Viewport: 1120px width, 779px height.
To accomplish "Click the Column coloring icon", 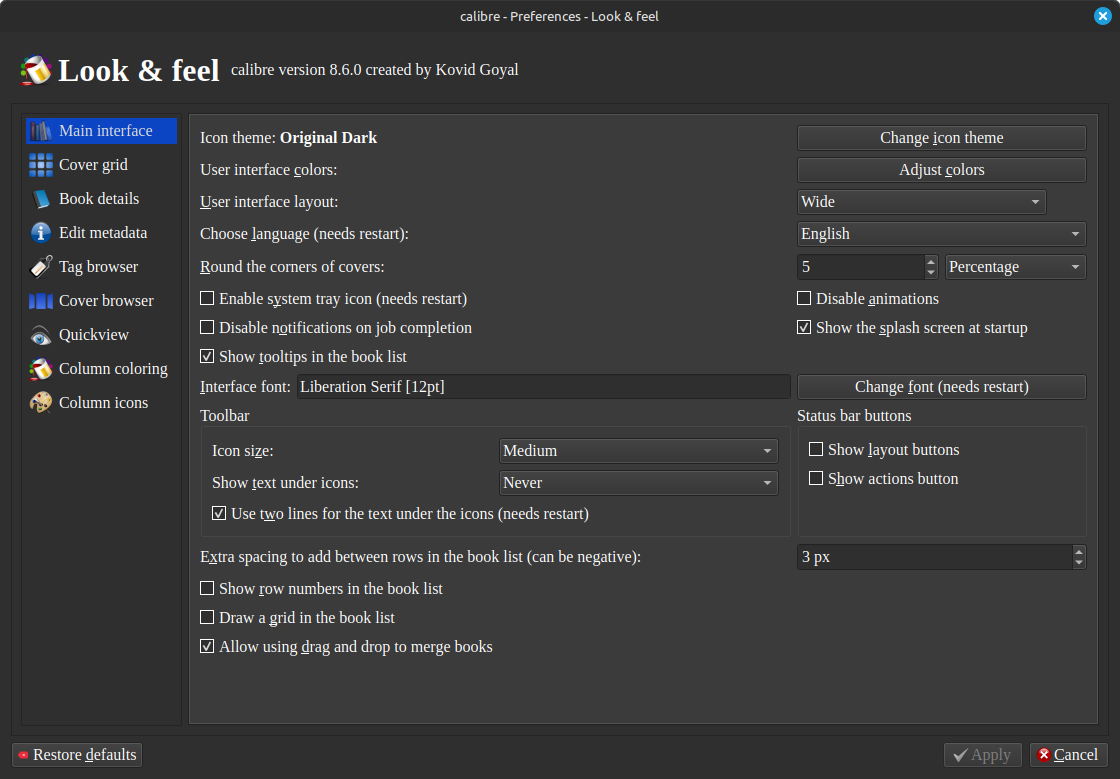I will click(x=41, y=369).
